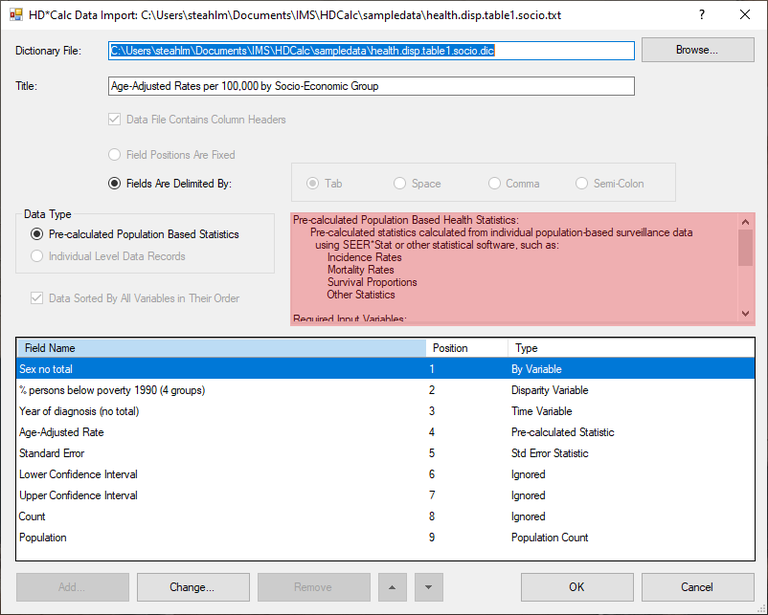Click the HD*Calc application icon in title bar
Image resolution: width=768 pixels, height=615 pixels.
tap(16, 15)
